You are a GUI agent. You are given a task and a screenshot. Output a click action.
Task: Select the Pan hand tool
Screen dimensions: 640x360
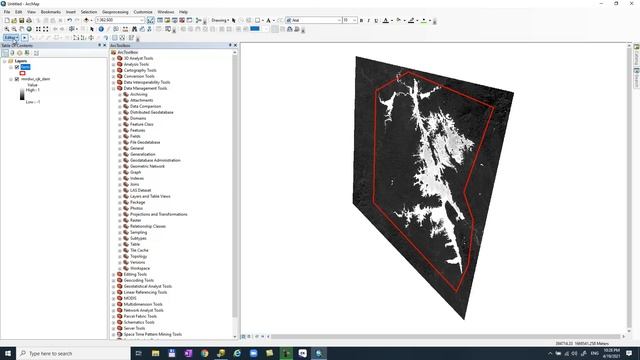click(x=22, y=29)
